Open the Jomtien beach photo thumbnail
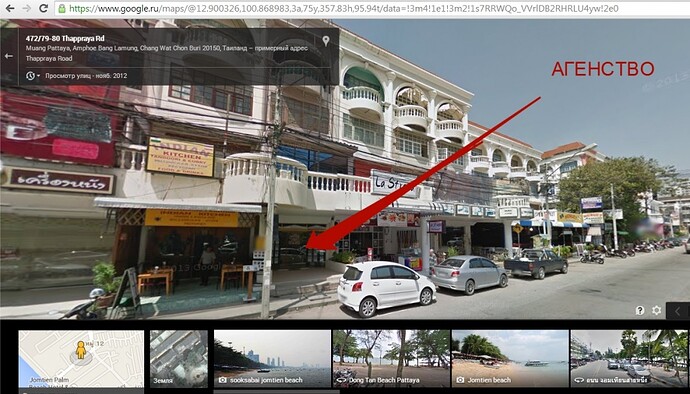The height and width of the screenshot is (394, 690). click(510, 359)
